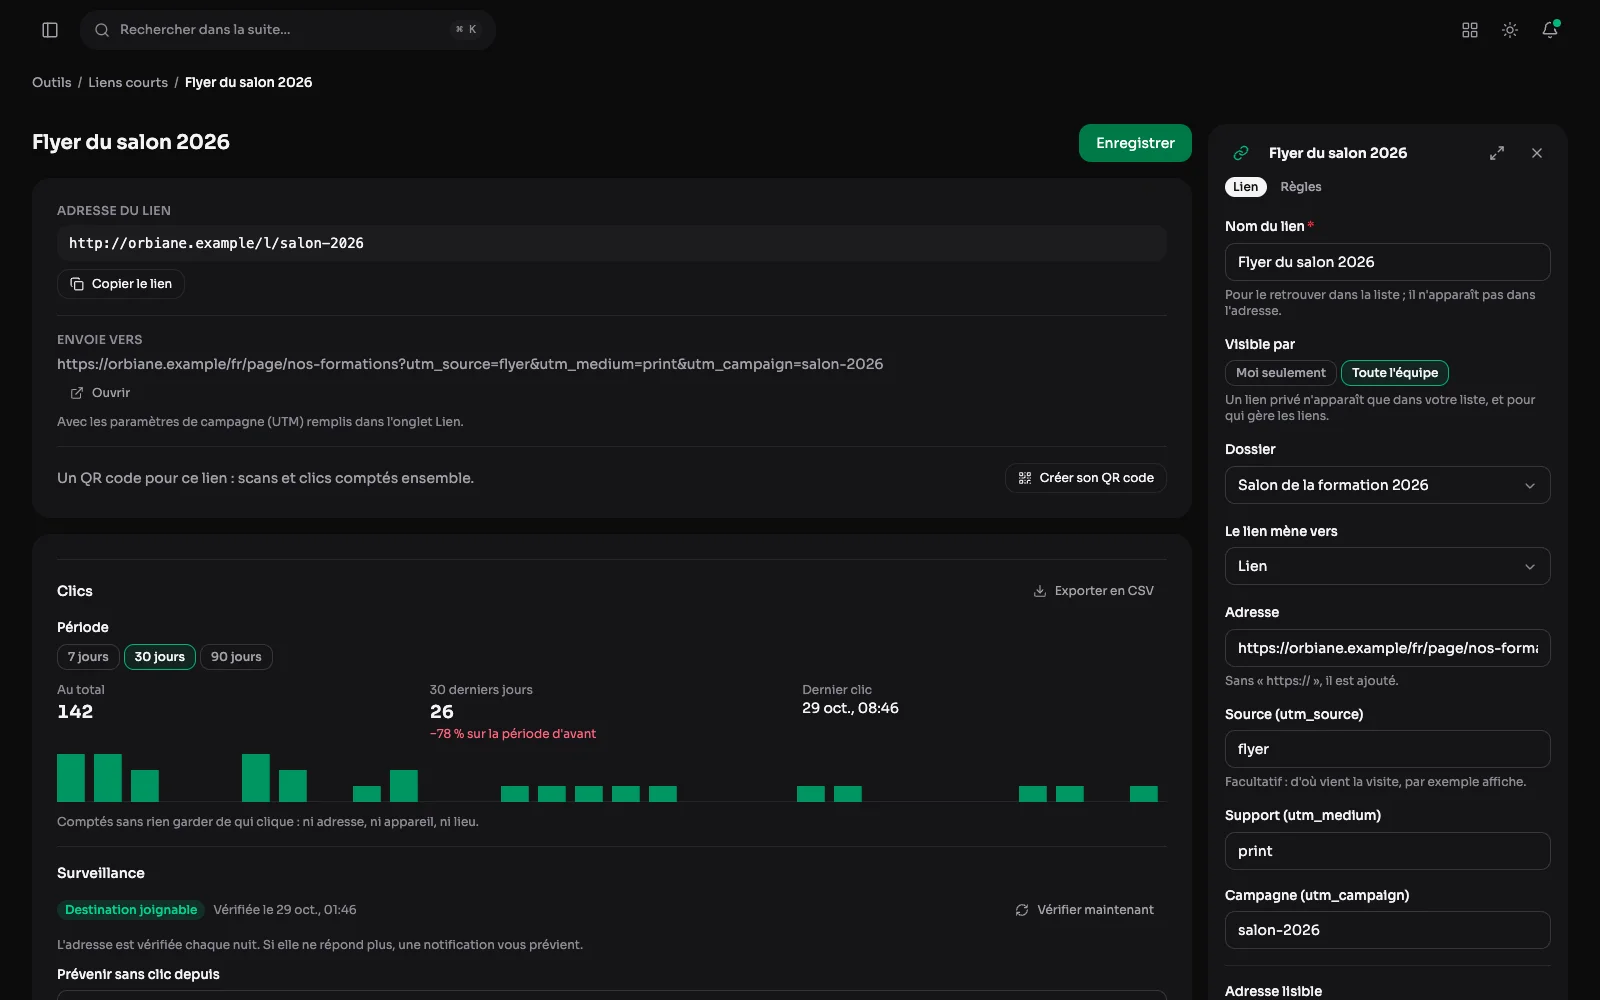The image size is (1600, 1000).
Task: Switch to the Lien tab
Action: pos(1246,187)
